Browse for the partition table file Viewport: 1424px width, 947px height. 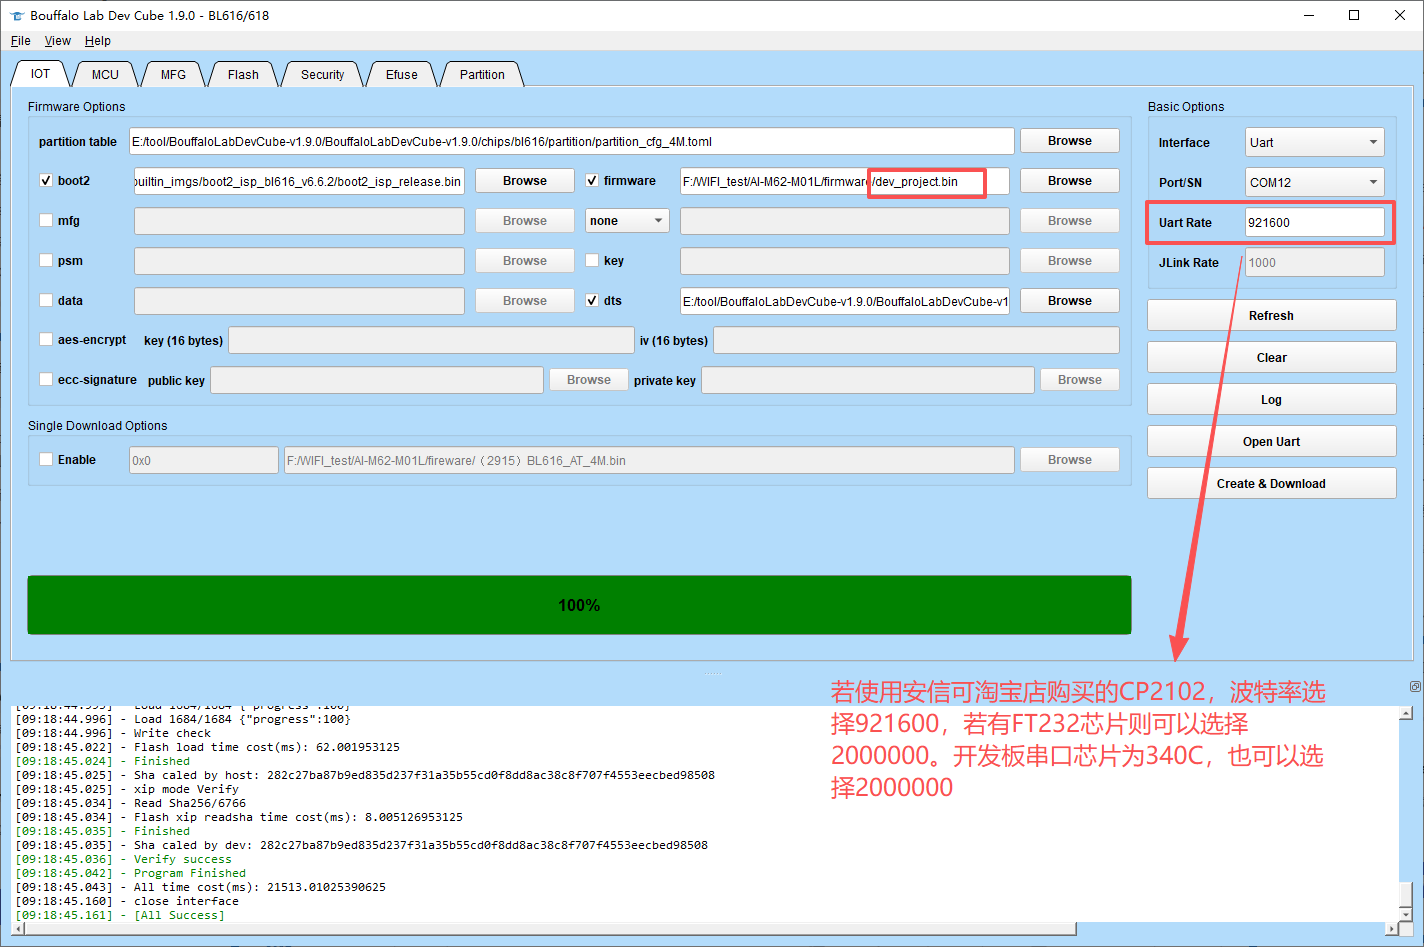tap(1070, 141)
